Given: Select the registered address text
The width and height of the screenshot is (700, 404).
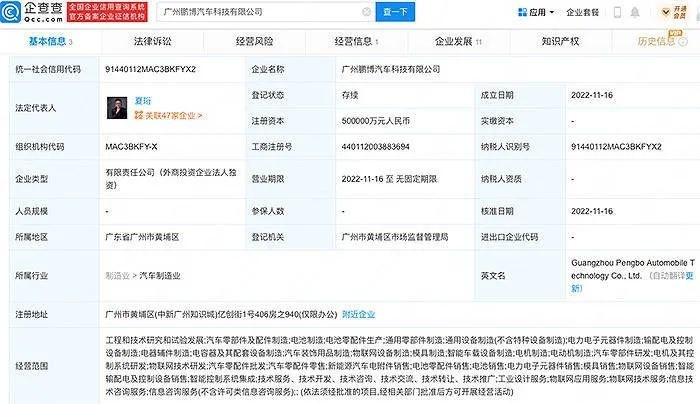Looking at the screenshot, I should tap(221, 314).
